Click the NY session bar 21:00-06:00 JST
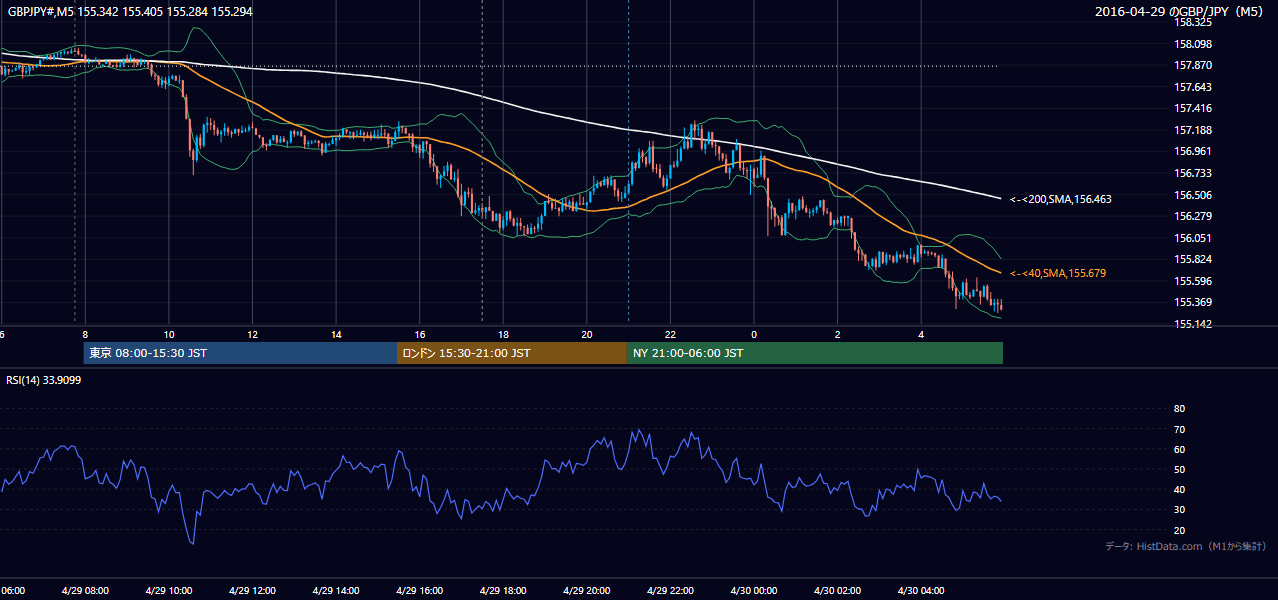The image size is (1278, 600). point(815,353)
